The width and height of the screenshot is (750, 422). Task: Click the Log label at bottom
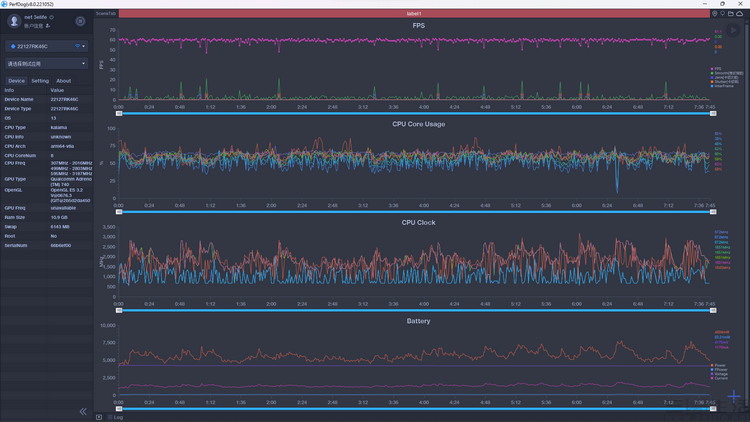118,418
